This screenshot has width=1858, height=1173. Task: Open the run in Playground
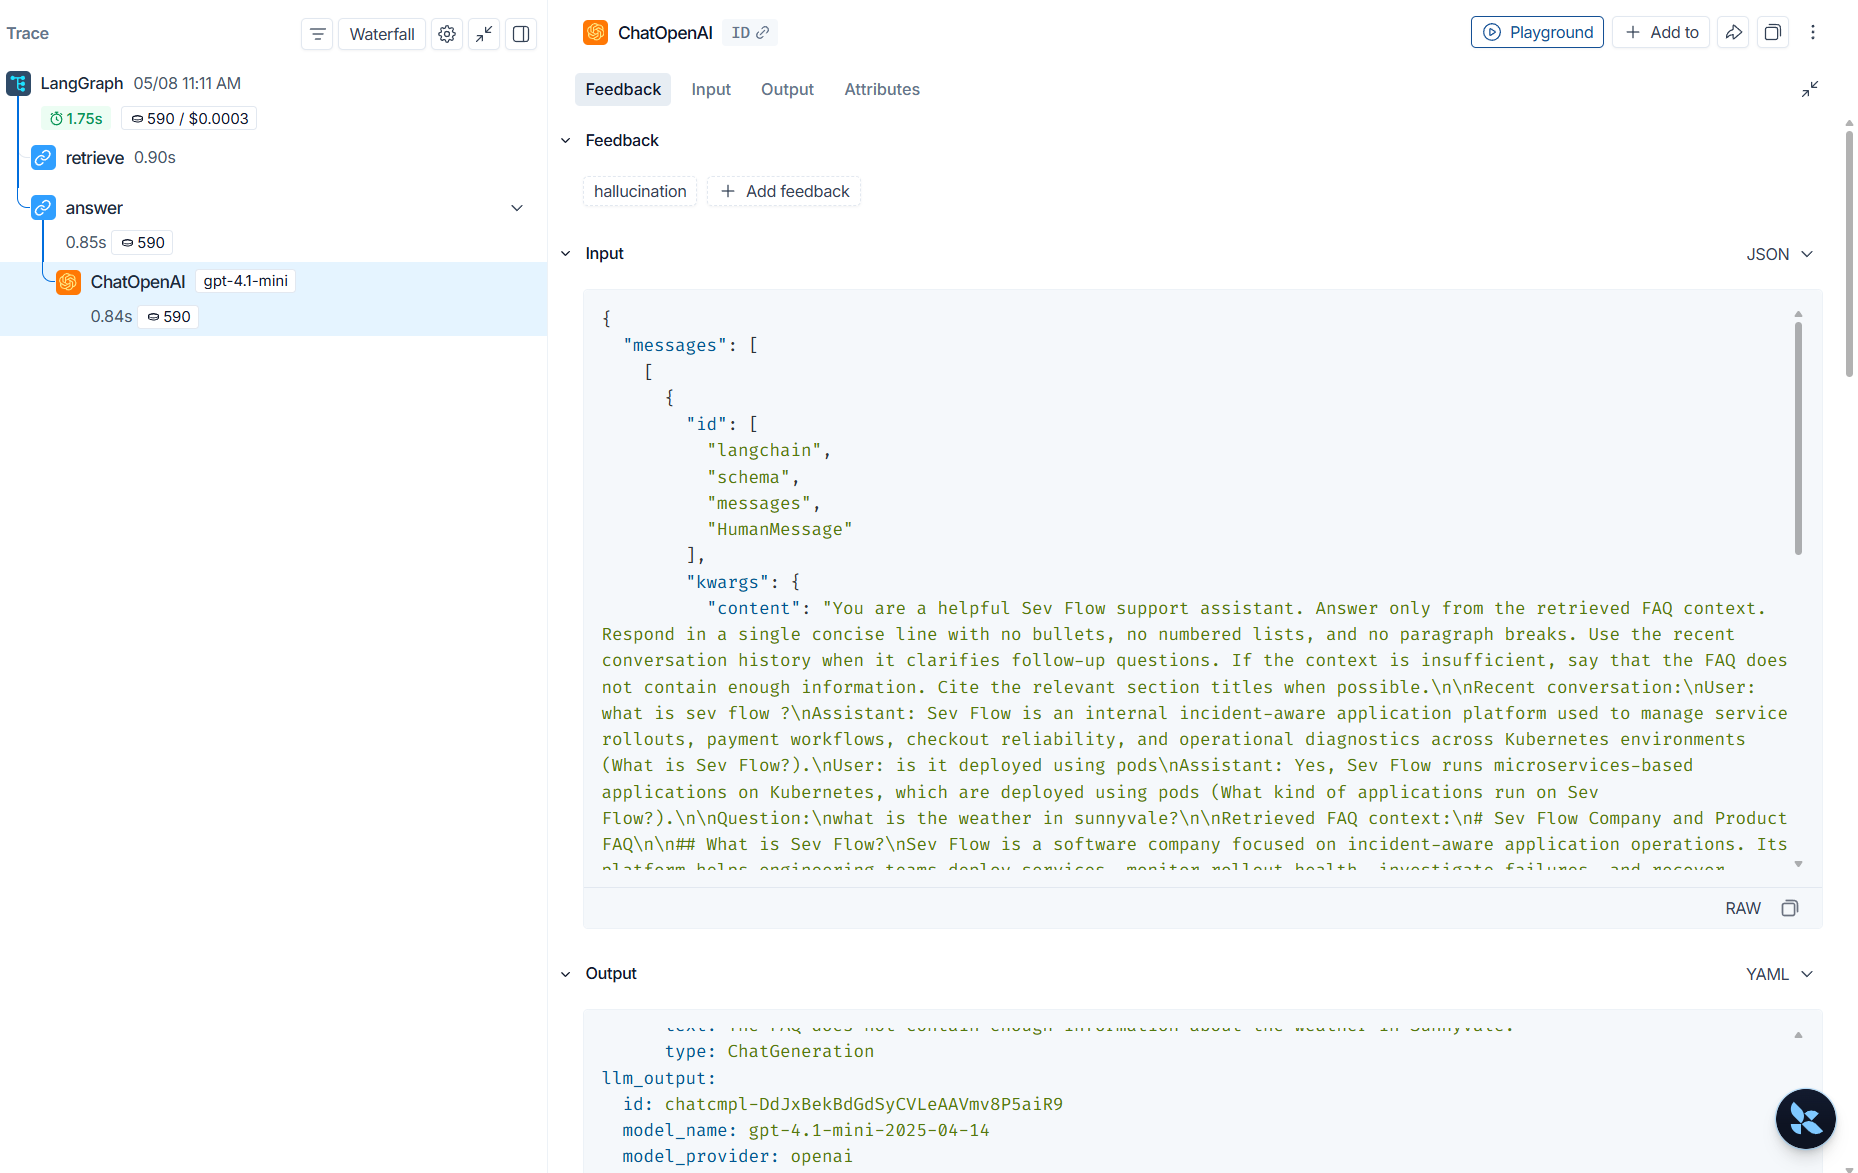1537,32
